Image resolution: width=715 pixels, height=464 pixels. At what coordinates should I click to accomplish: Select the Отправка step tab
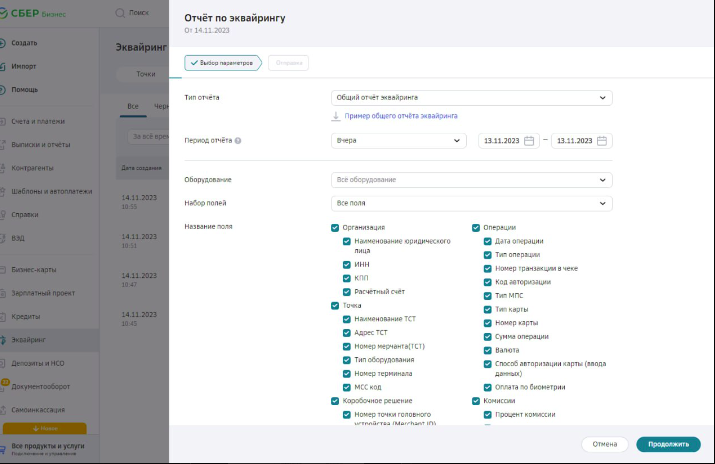pos(289,63)
